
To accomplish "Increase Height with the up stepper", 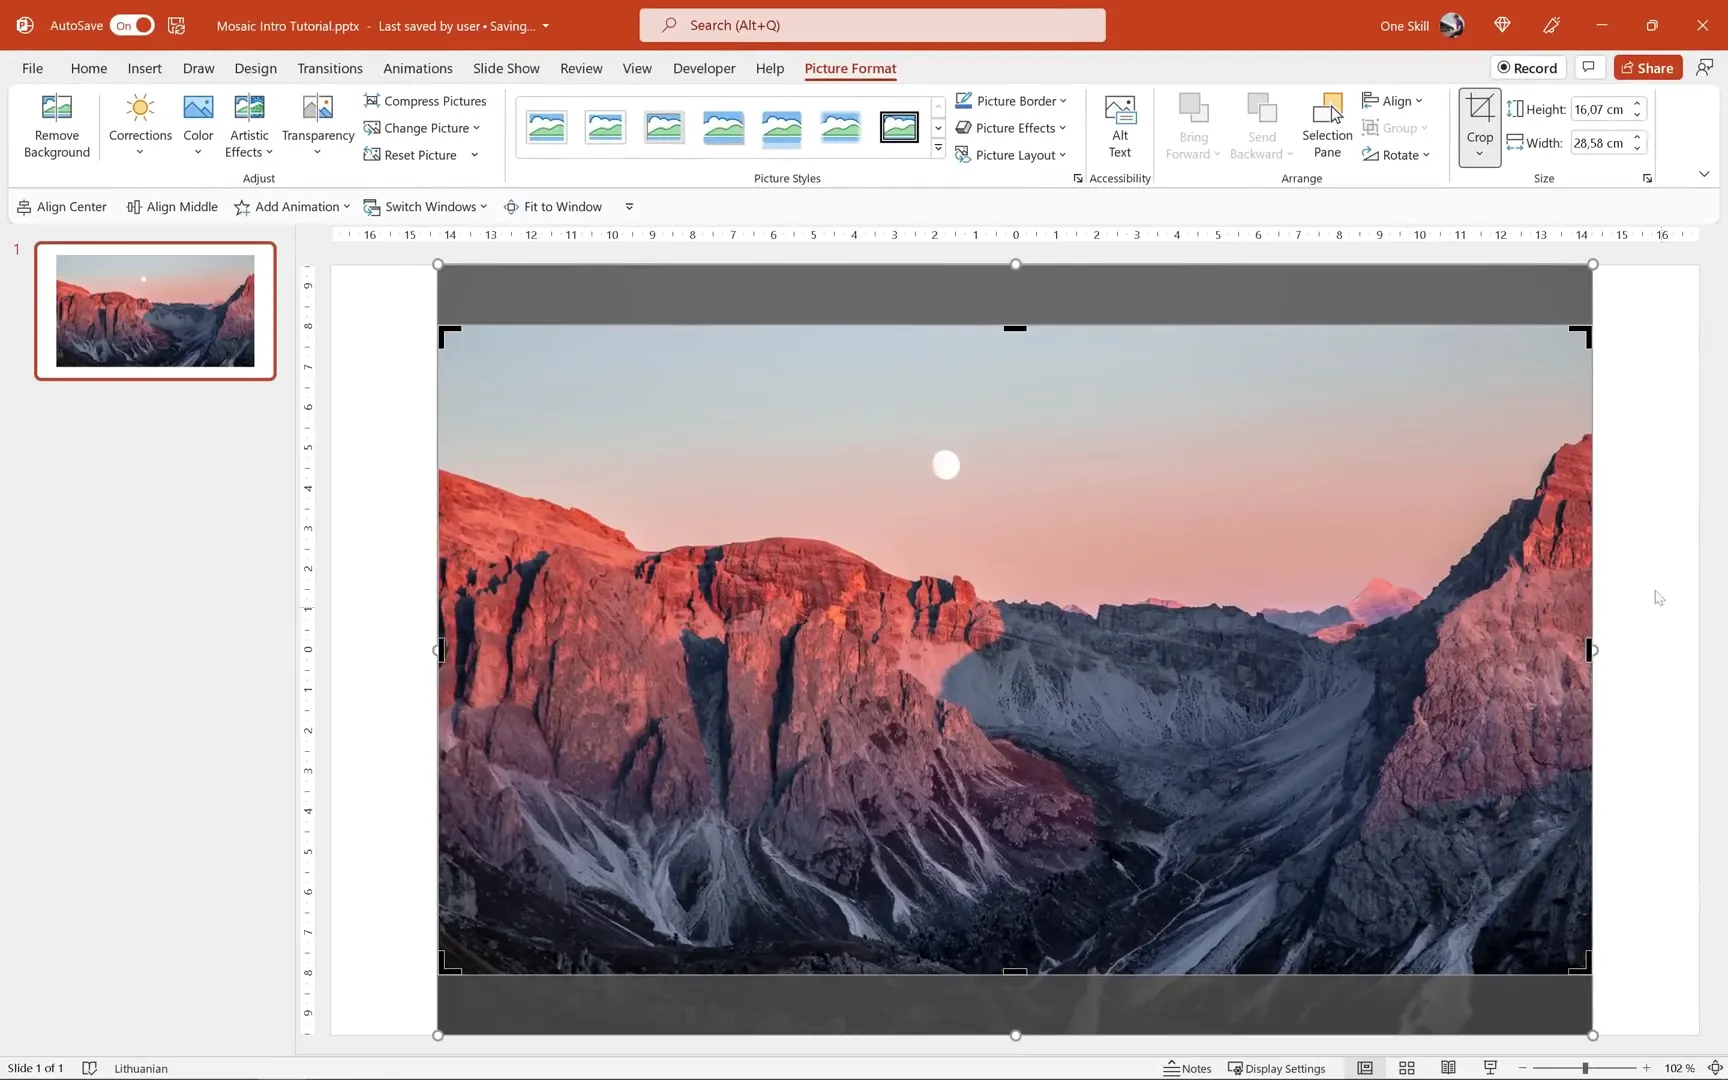I will pyautogui.click(x=1637, y=103).
